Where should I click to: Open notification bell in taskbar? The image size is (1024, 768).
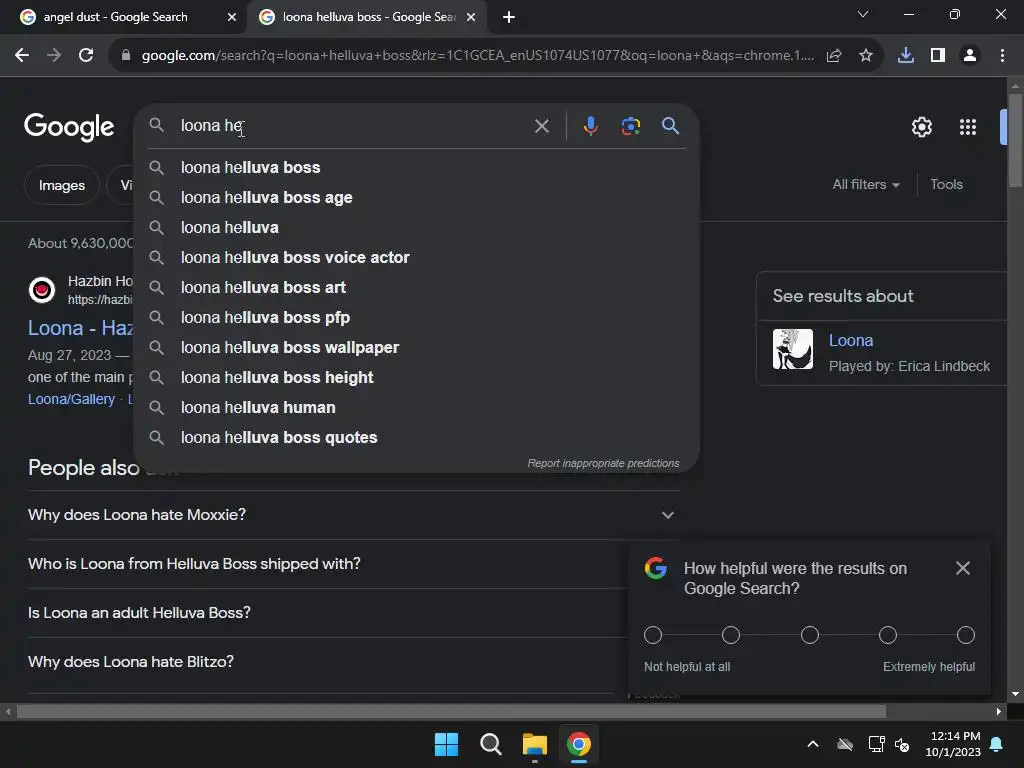point(997,744)
